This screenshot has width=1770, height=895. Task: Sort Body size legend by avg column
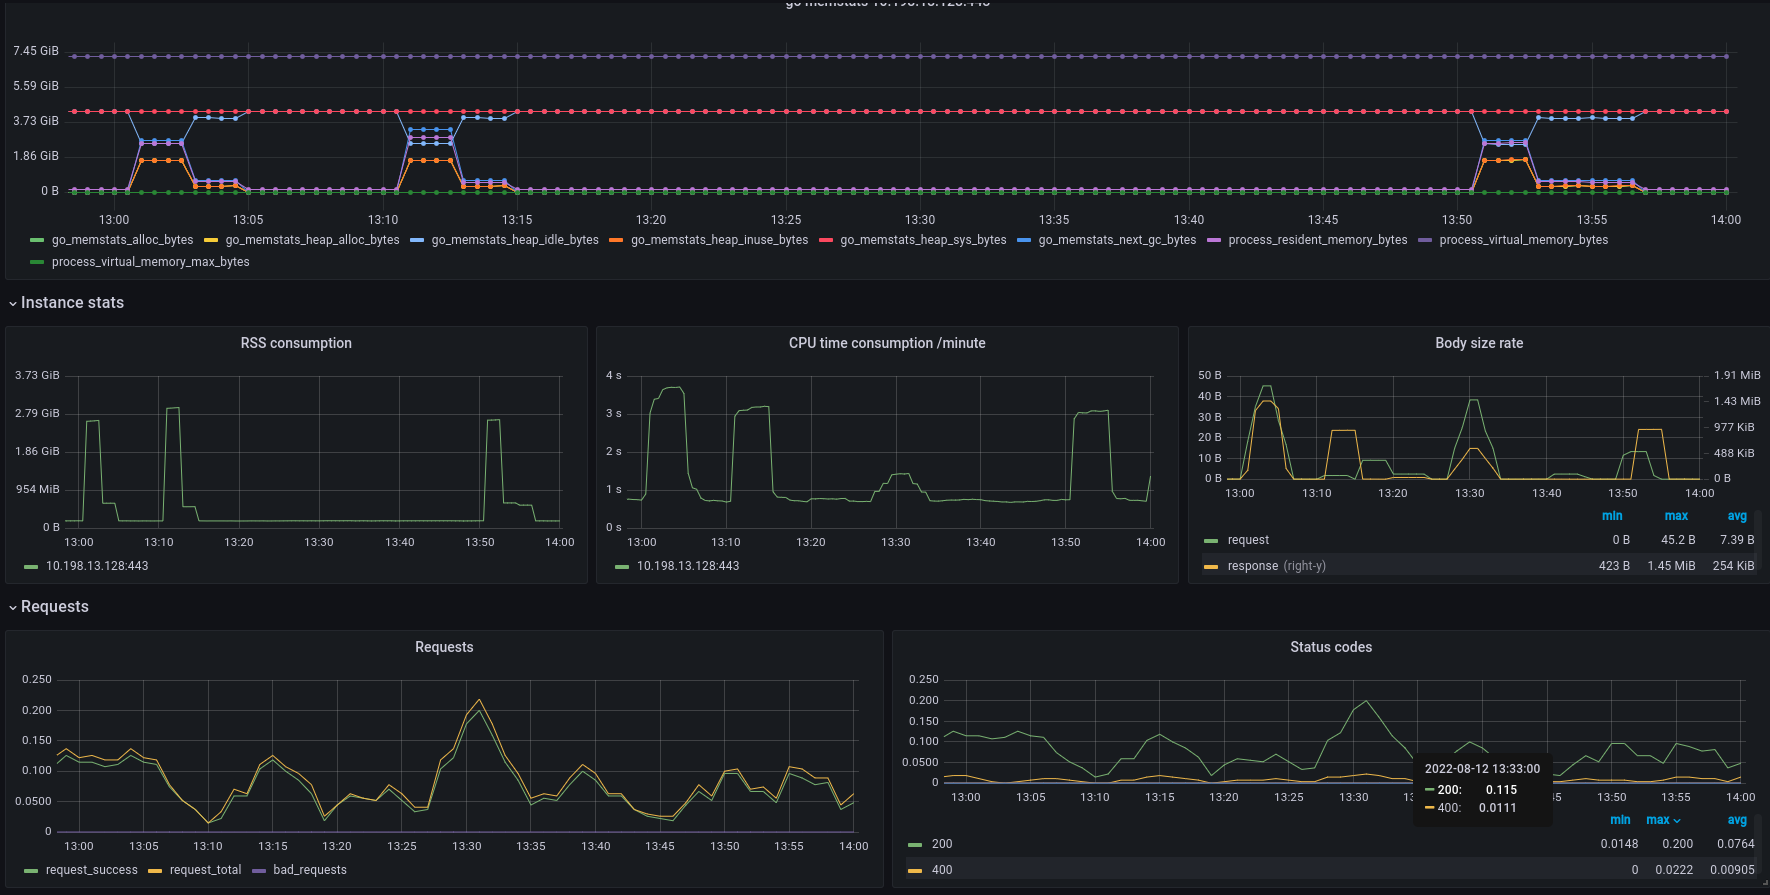pyautogui.click(x=1737, y=516)
